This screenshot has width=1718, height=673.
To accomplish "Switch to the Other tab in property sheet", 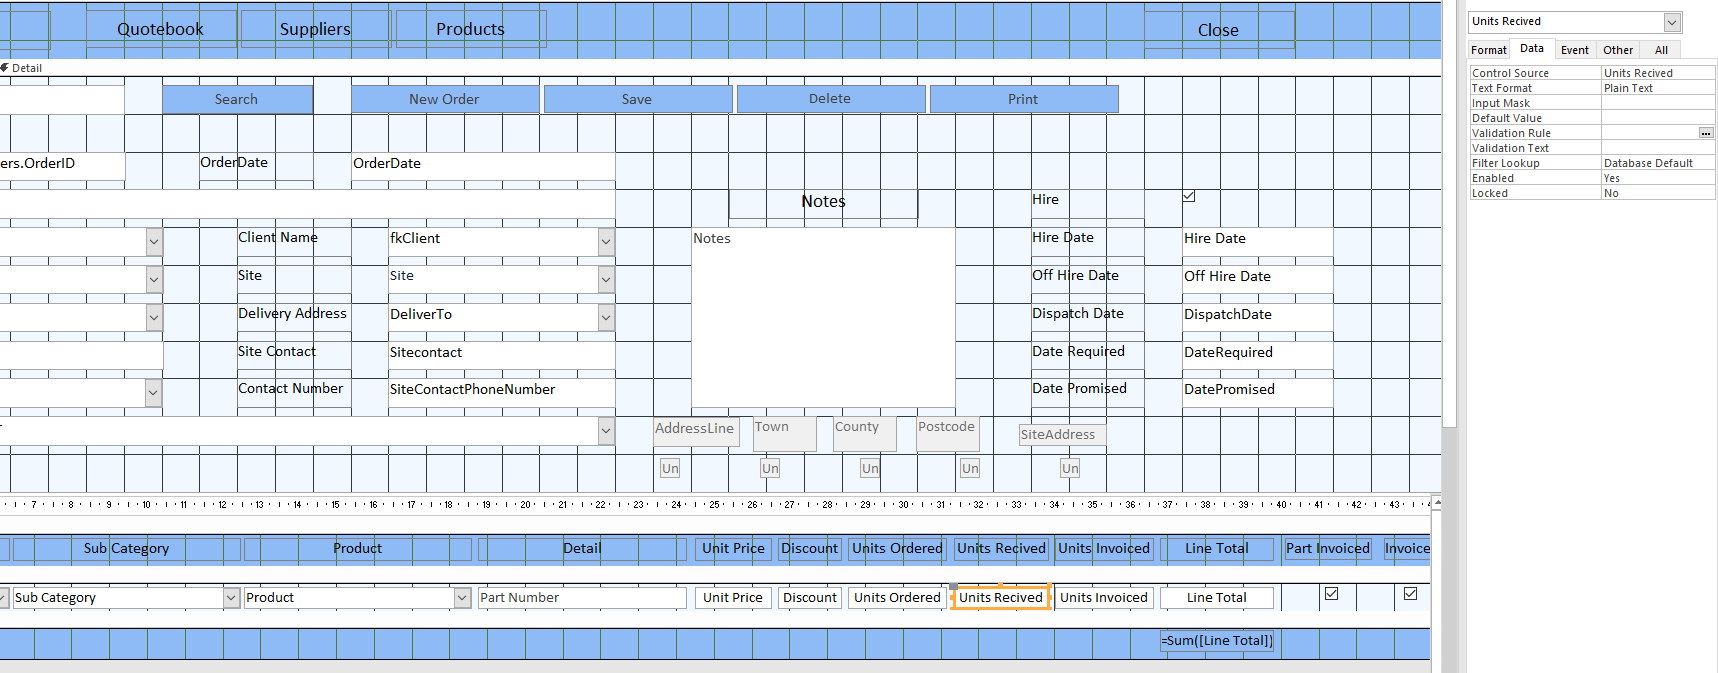I will [1617, 50].
